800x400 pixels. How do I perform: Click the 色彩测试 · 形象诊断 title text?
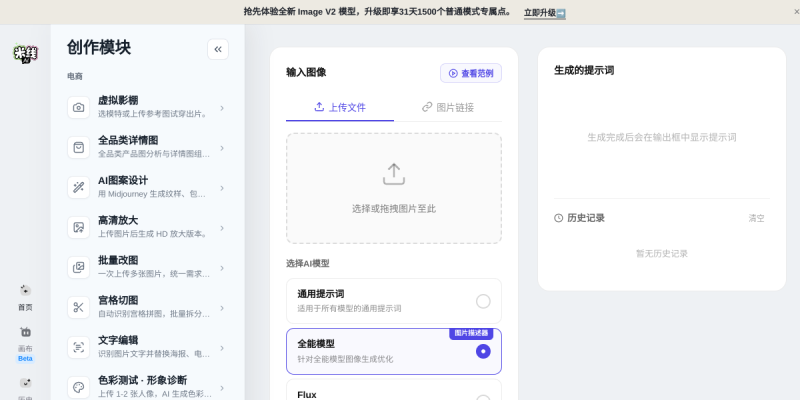pos(142,380)
